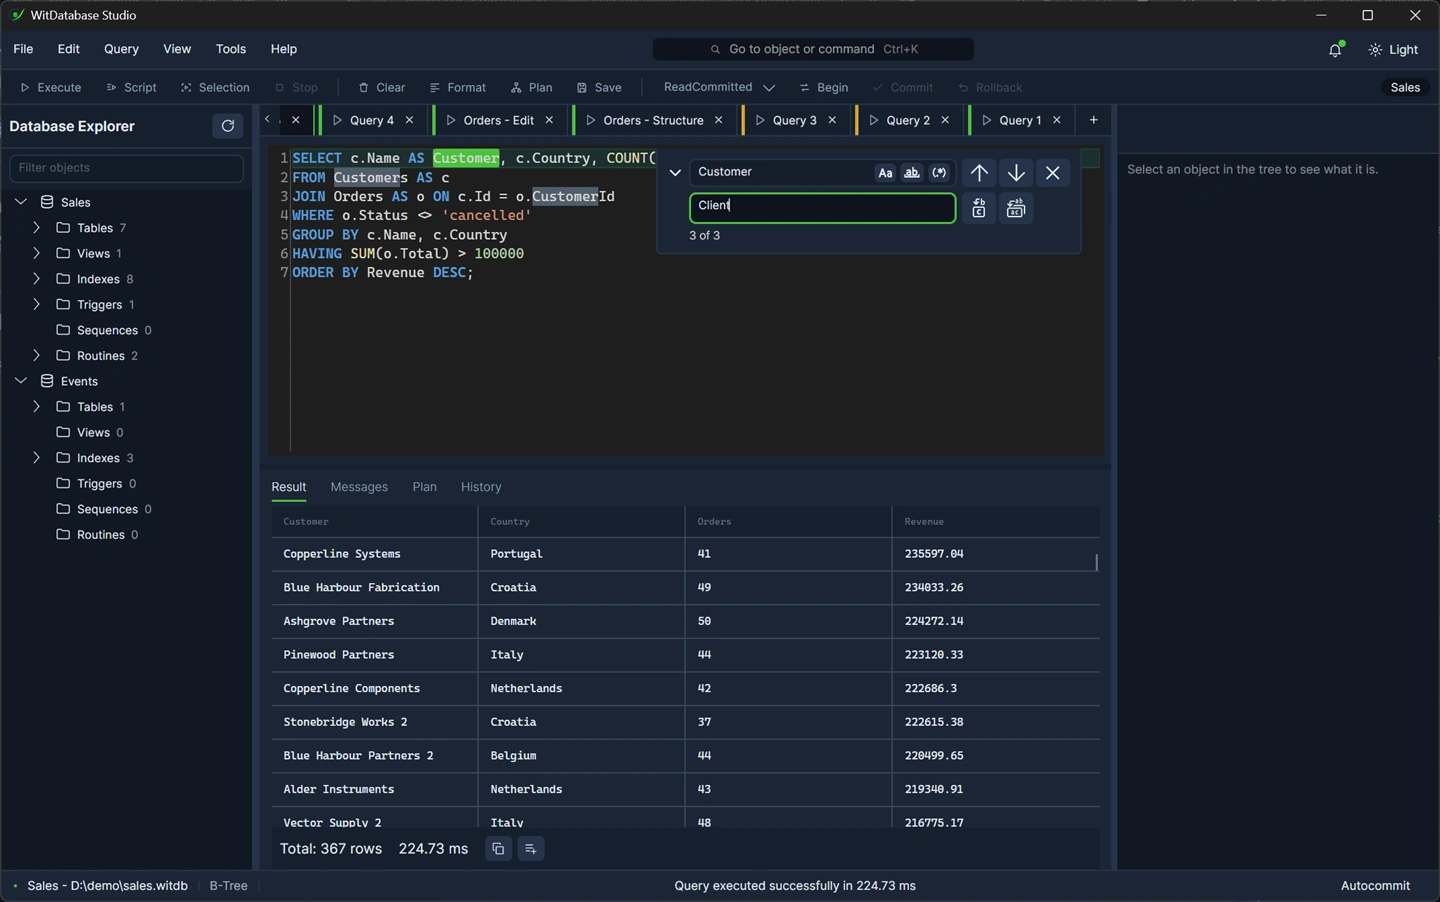
Task: Toggle regular expression search
Action: [939, 173]
